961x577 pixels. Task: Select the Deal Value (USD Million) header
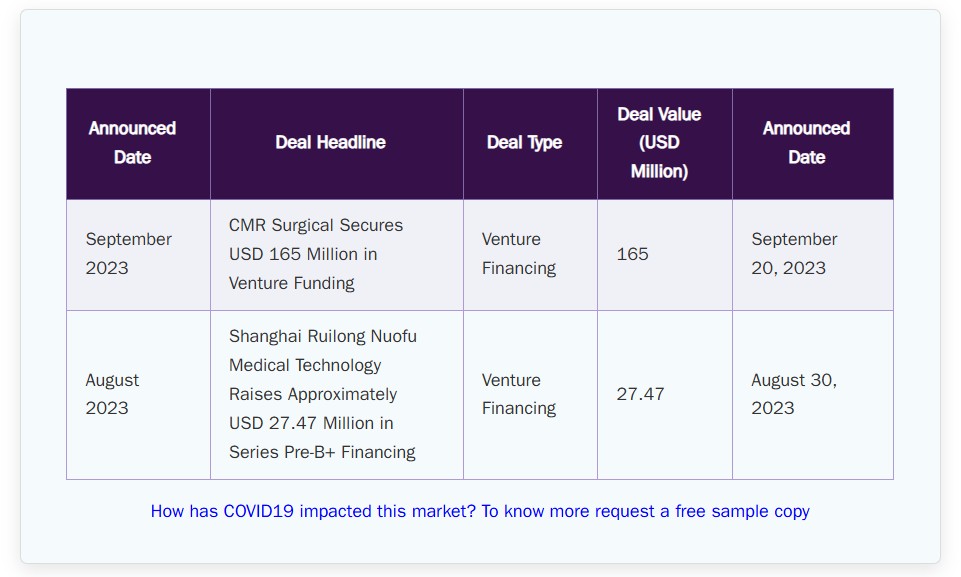point(665,144)
